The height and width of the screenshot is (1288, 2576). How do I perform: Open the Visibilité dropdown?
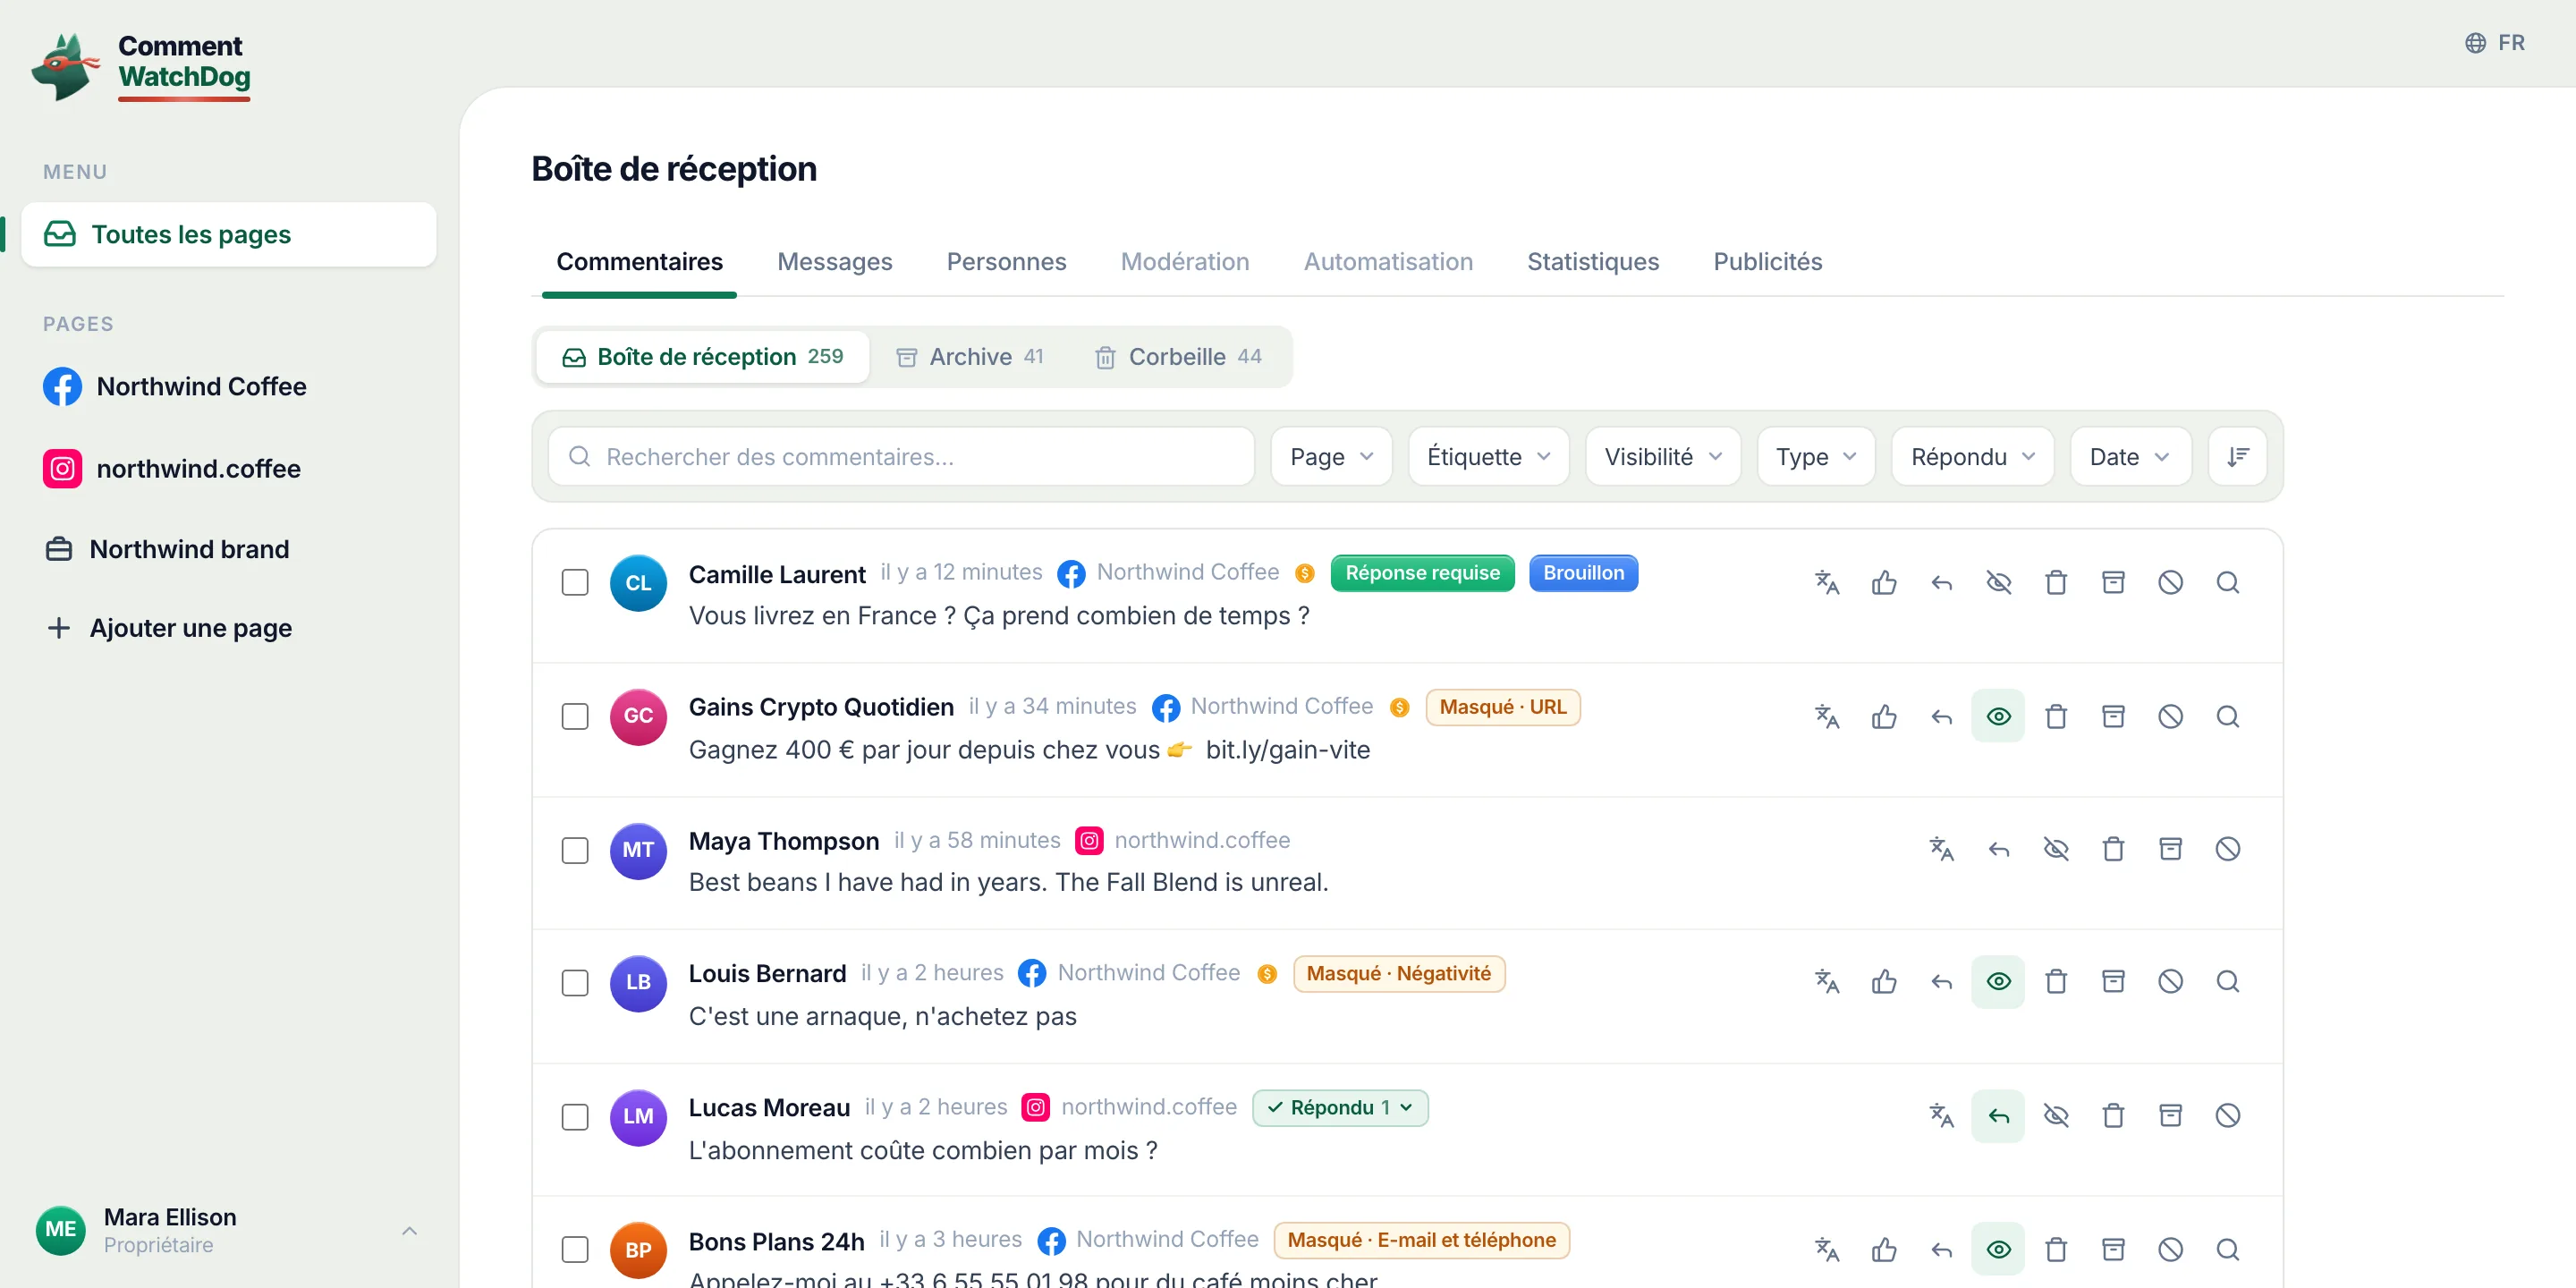1663,457
